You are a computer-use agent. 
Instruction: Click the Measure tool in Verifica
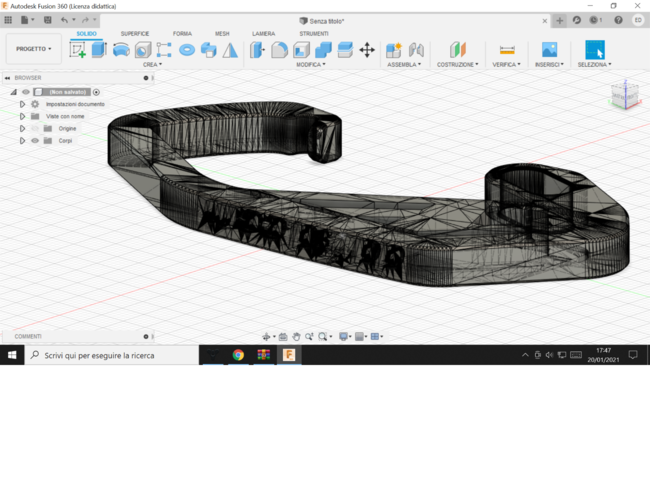(507, 50)
